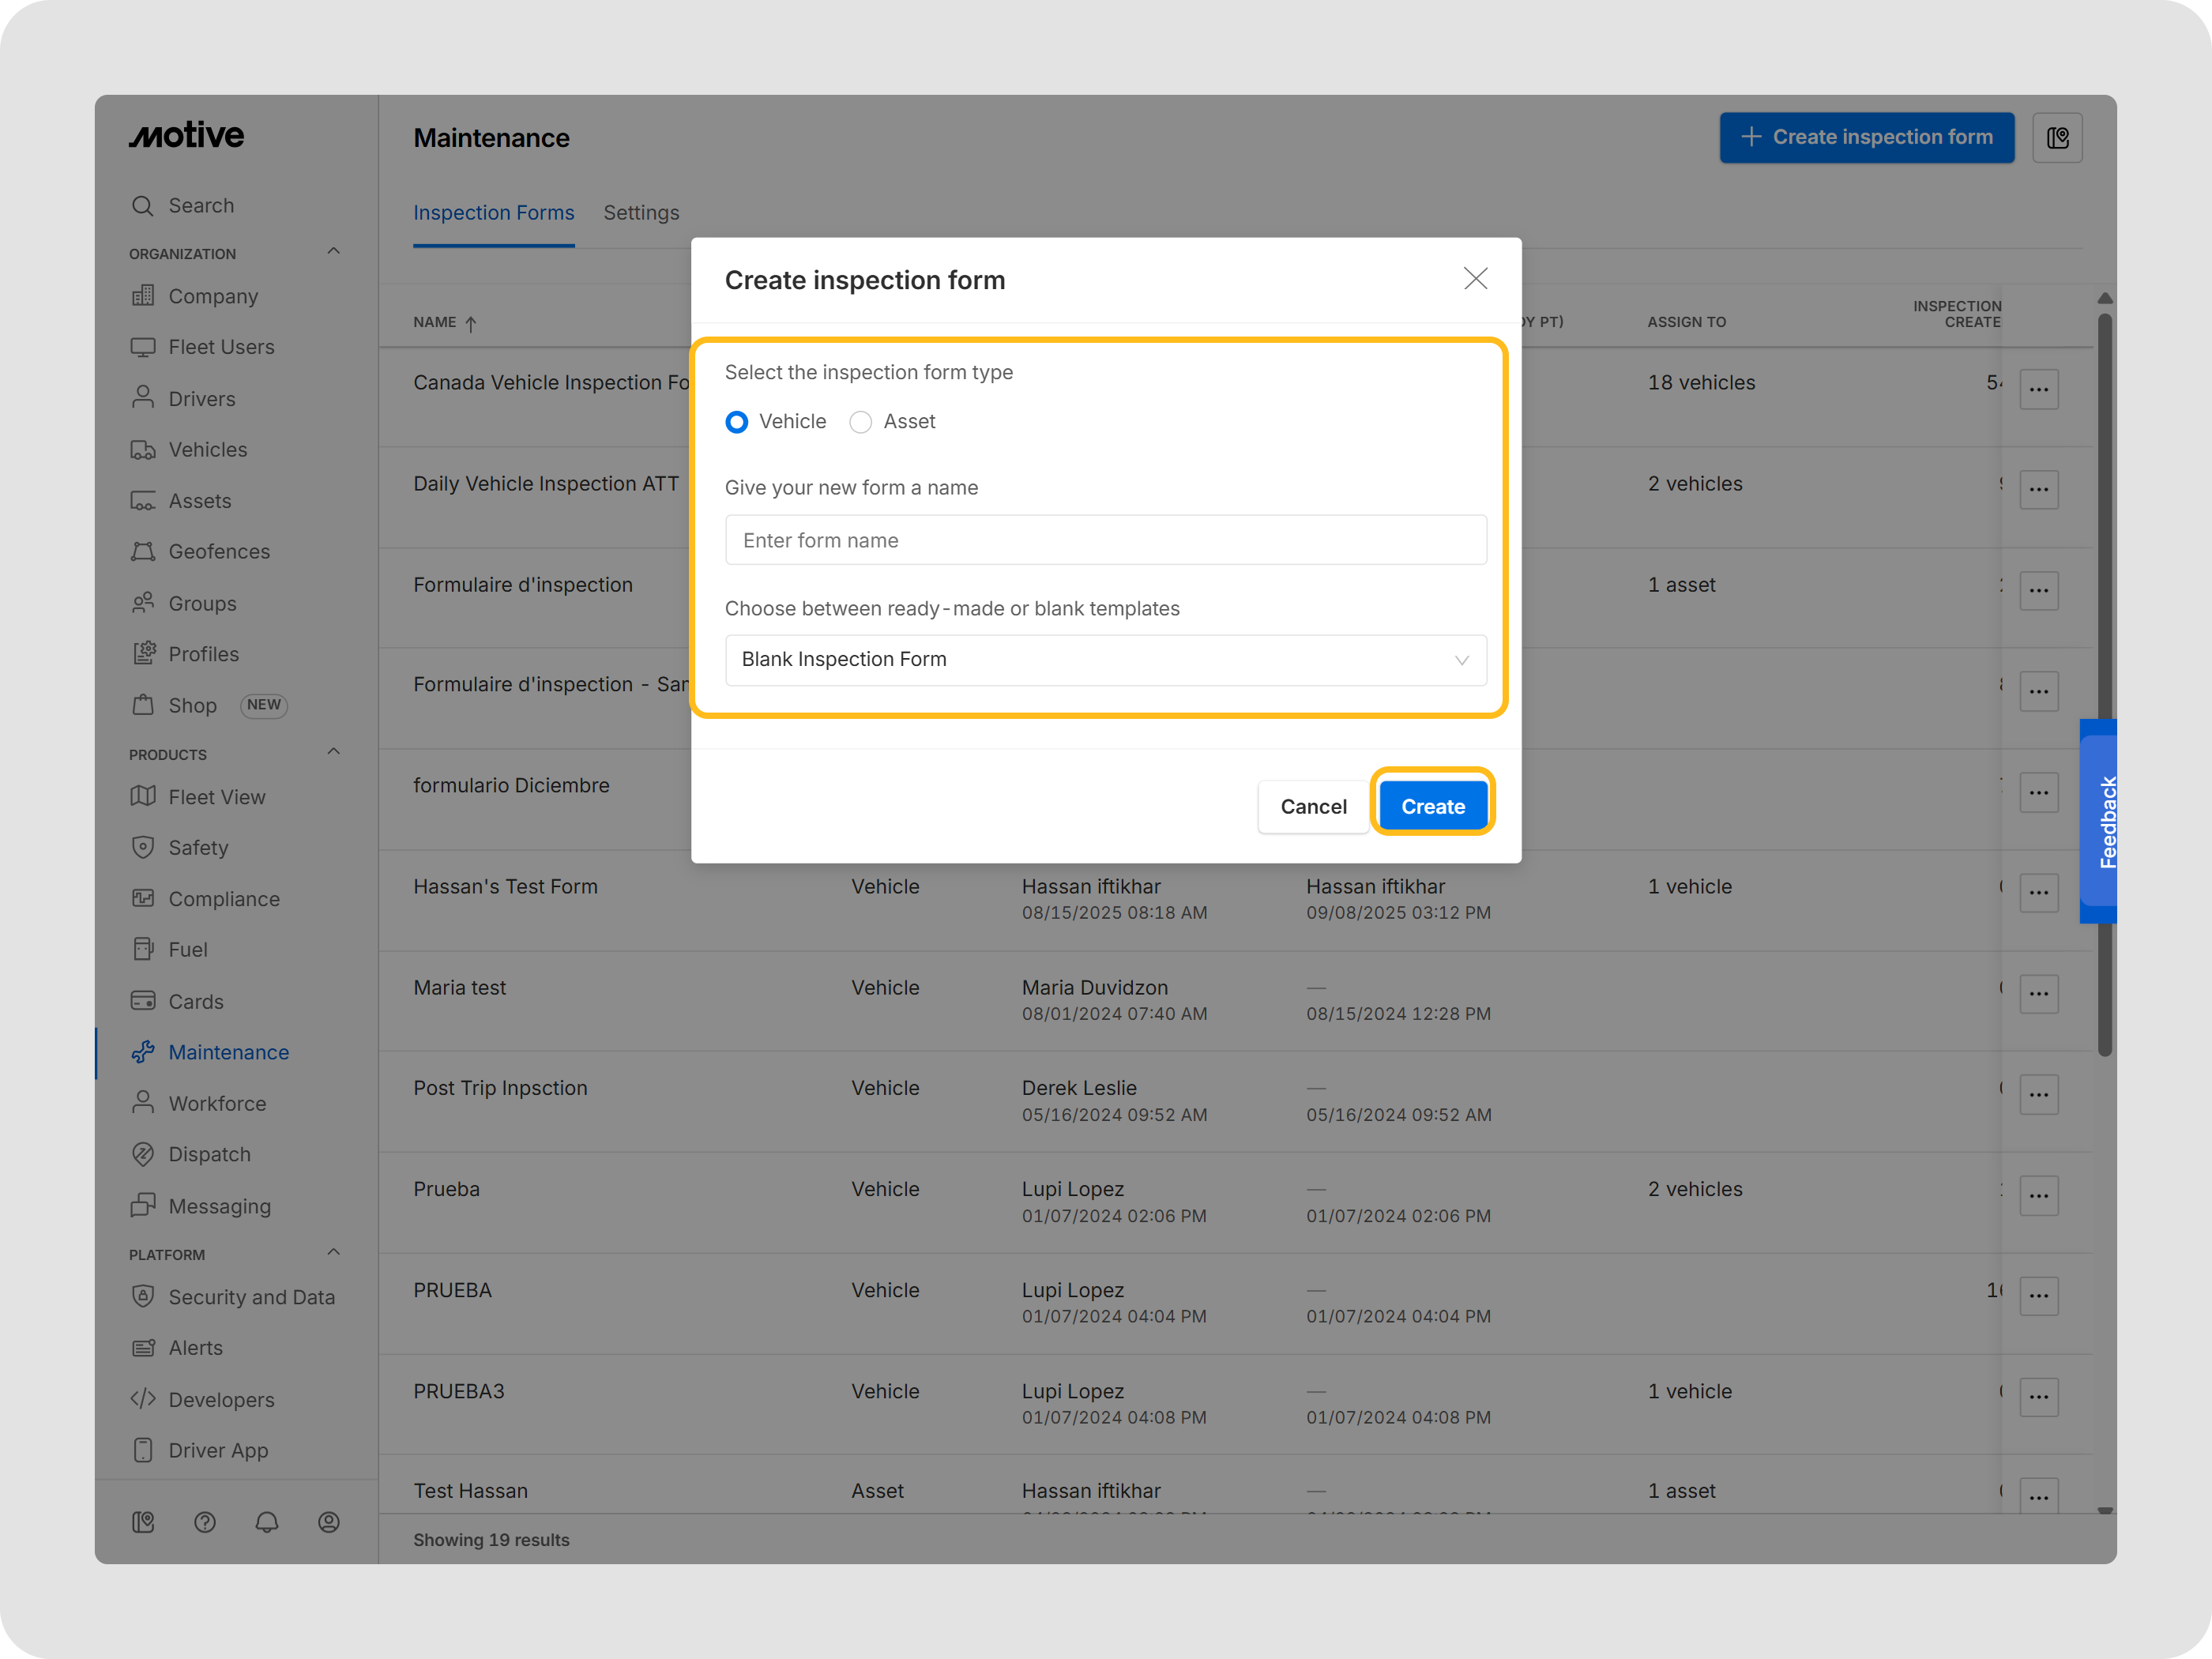The width and height of the screenshot is (2212, 1659).
Task: Click the Dispatch sidebar icon
Action: pyautogui.click(x=143, y=1154)
